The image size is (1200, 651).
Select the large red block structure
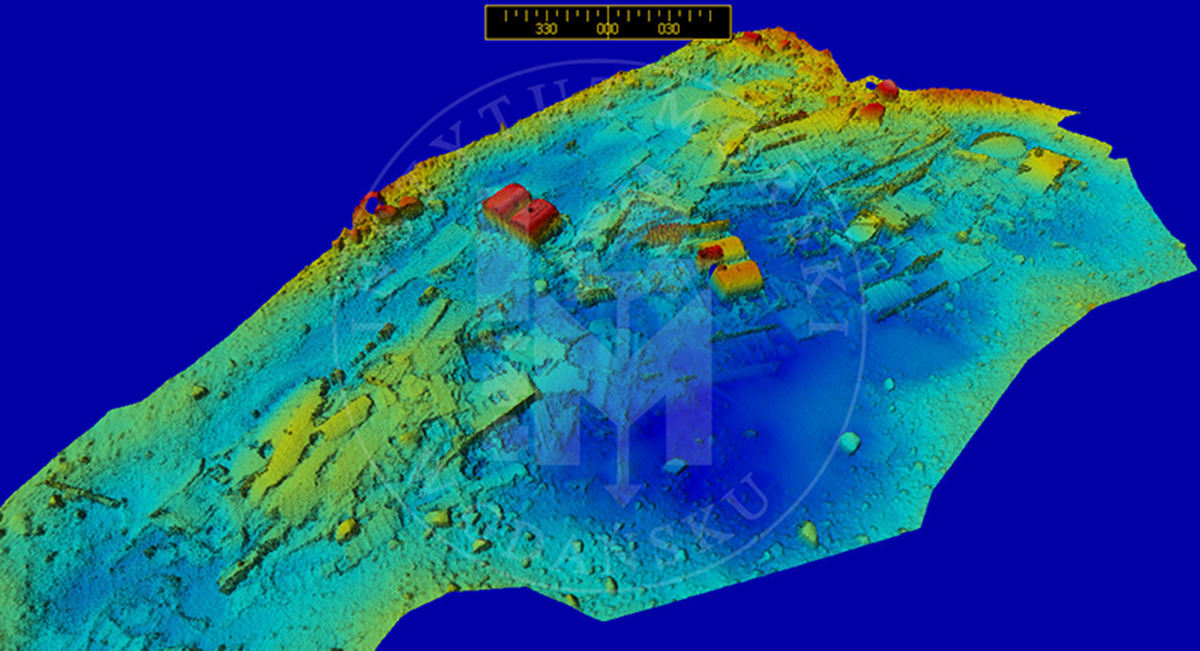pos(518,211)
